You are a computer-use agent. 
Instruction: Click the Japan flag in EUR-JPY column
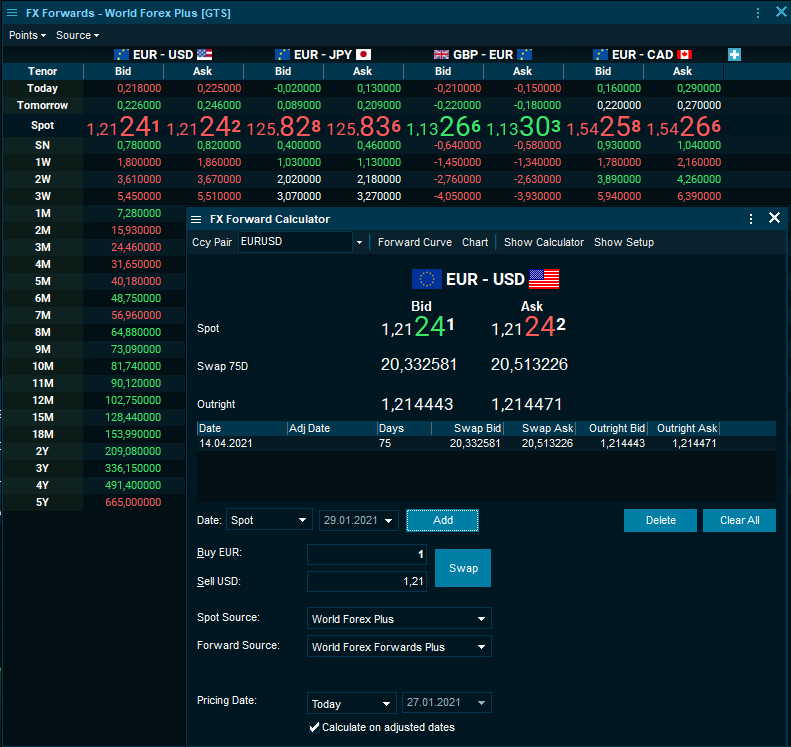pyautogui.click(x=364, y=54)
